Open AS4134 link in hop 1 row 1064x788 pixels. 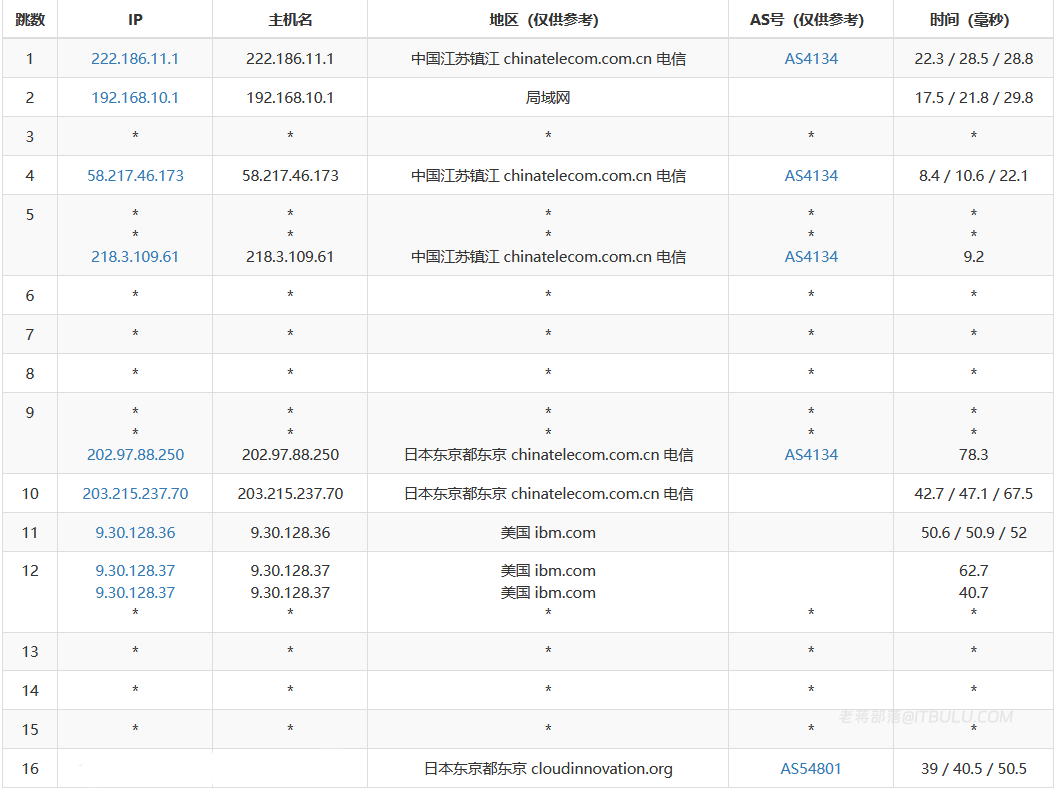[x=811, y=59]
